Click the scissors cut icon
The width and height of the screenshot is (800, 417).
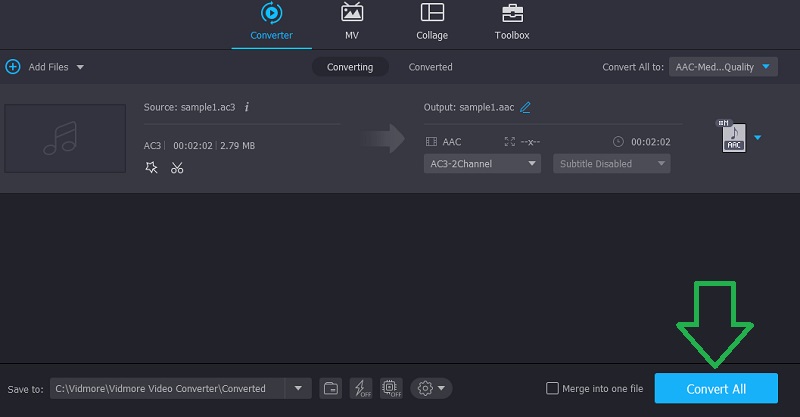(177, 167)
